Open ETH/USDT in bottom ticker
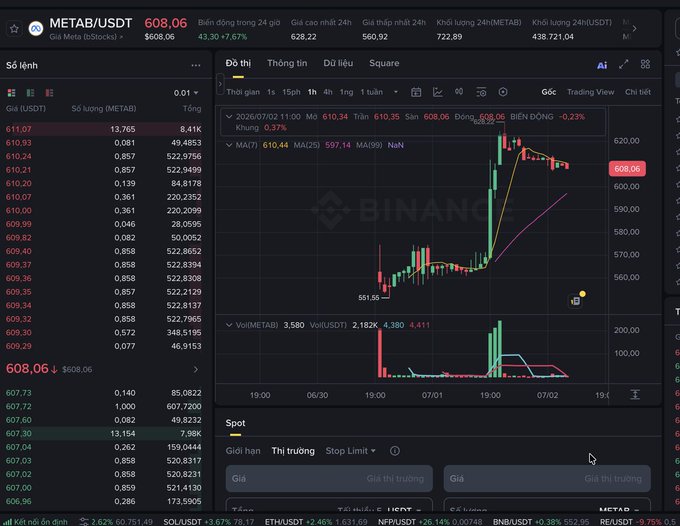680x526 pixels. coord(316,522)
